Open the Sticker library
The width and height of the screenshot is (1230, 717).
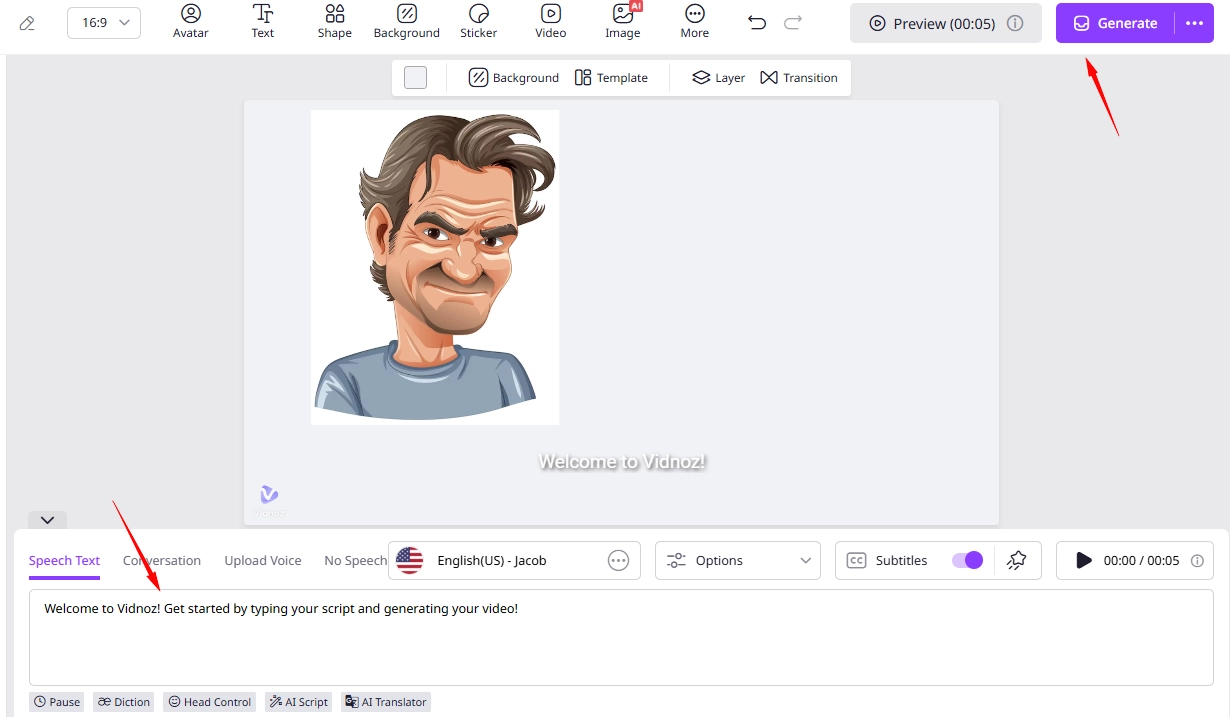pos(478,22)
